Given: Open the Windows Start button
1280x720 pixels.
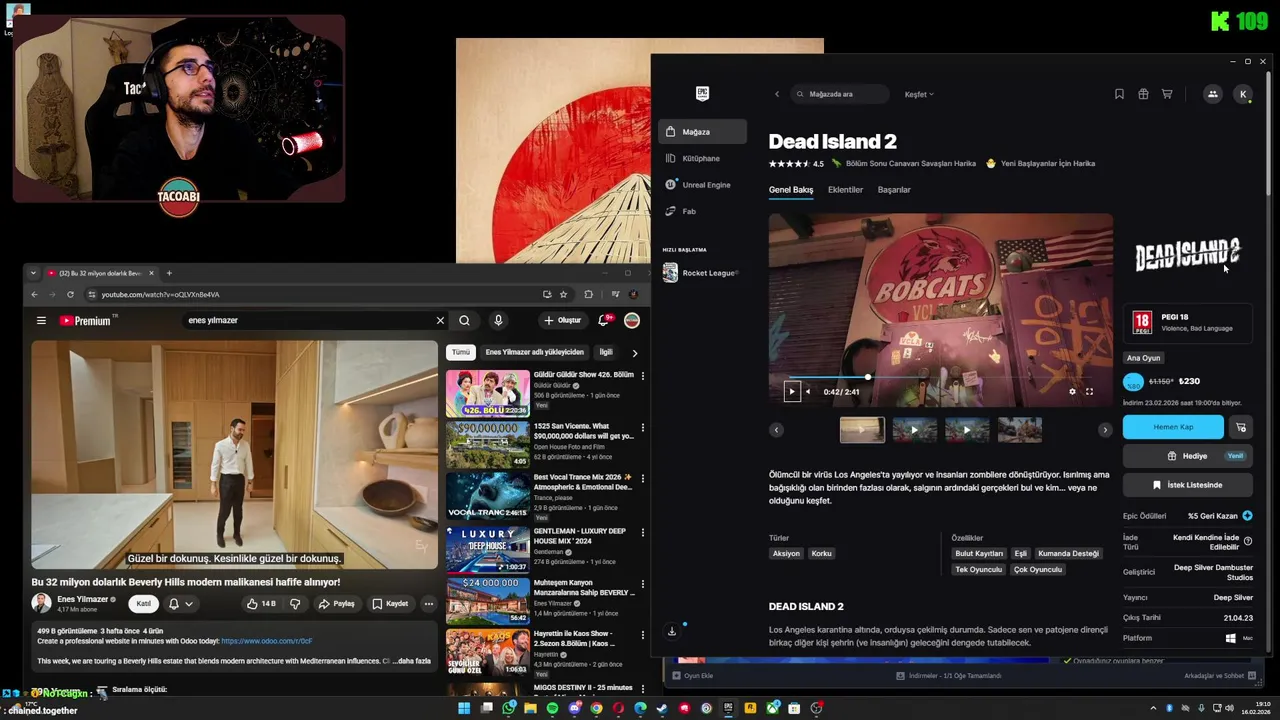Looking at the screenshot, I should (x=464, y=708).
